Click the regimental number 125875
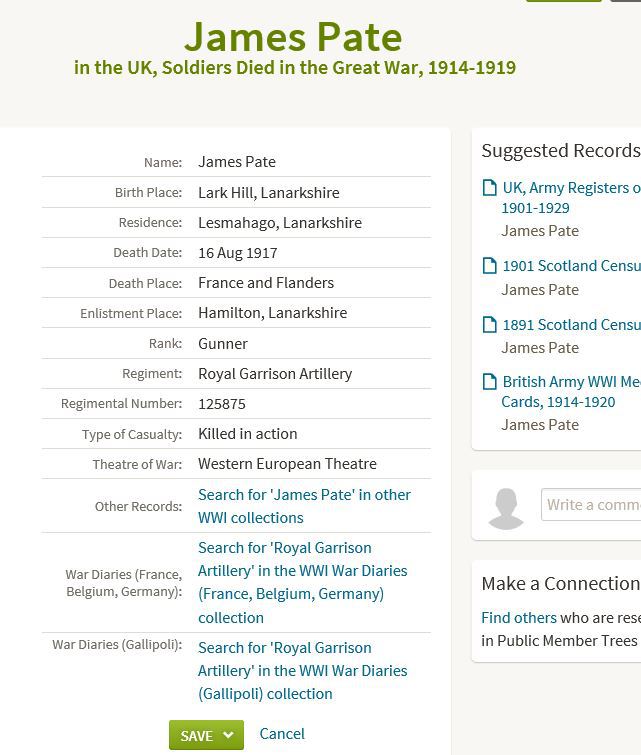Screen dimensions: 641x755 [x=222, y=404]
